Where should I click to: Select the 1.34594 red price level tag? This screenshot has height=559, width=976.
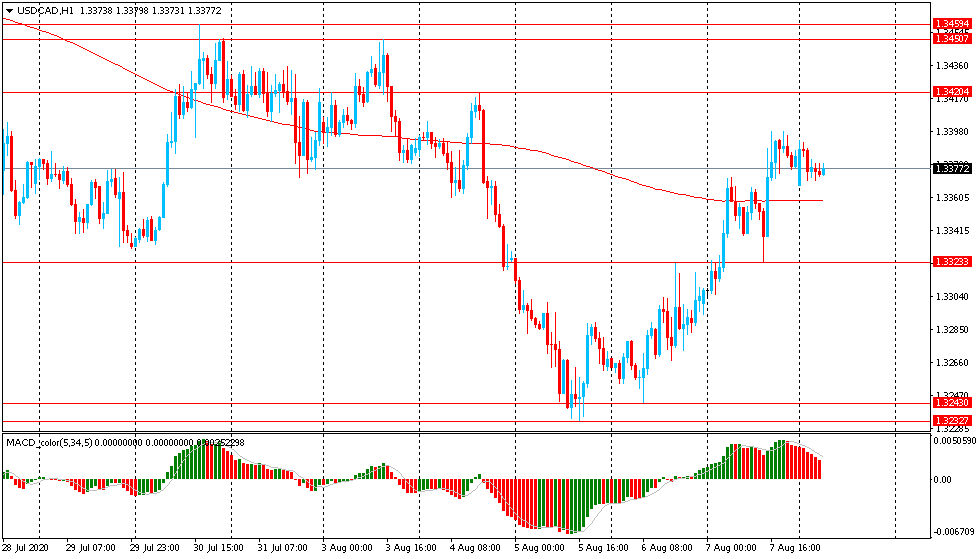[x=951, y=23]
